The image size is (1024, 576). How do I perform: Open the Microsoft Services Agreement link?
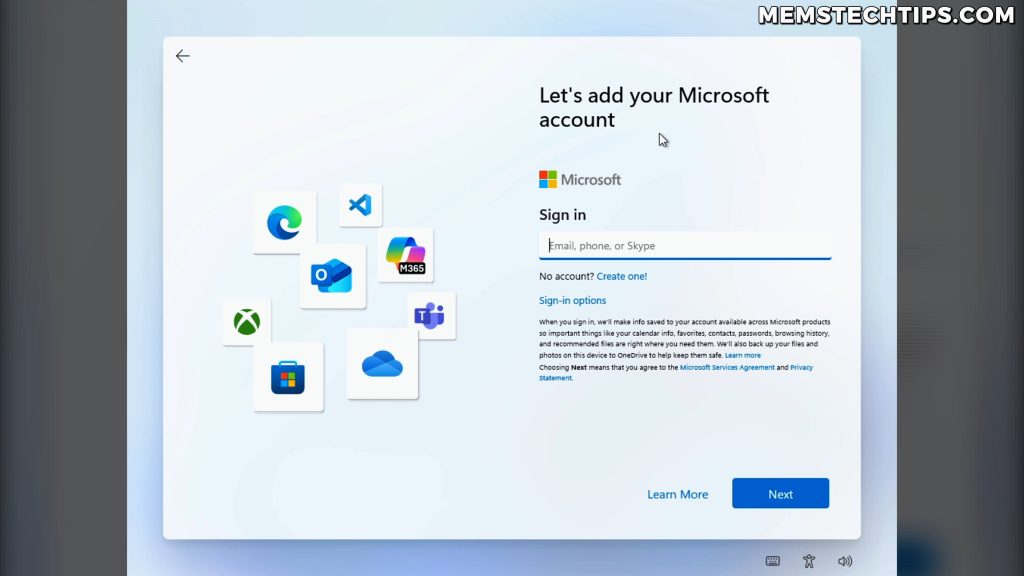[x=727, y=368]
